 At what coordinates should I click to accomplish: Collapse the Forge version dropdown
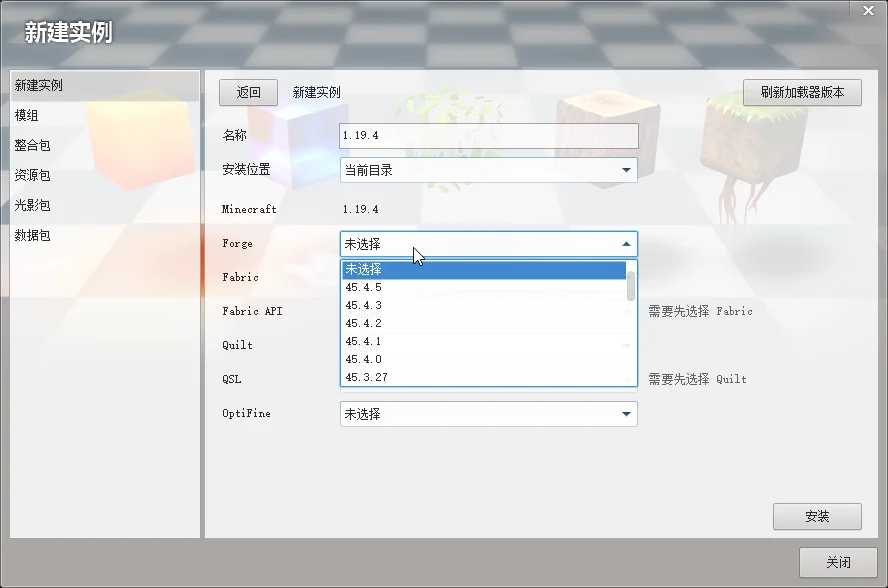489,244
